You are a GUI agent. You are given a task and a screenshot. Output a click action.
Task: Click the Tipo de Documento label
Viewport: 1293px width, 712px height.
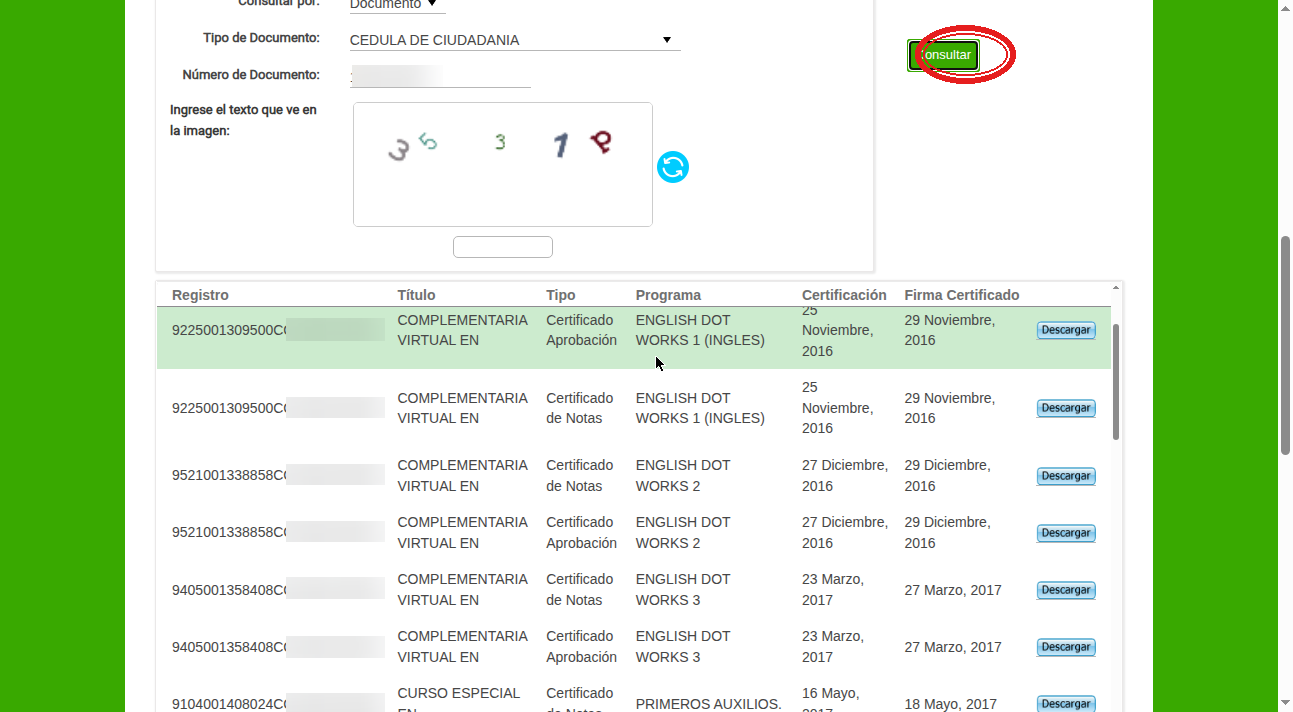pos(261,38)
